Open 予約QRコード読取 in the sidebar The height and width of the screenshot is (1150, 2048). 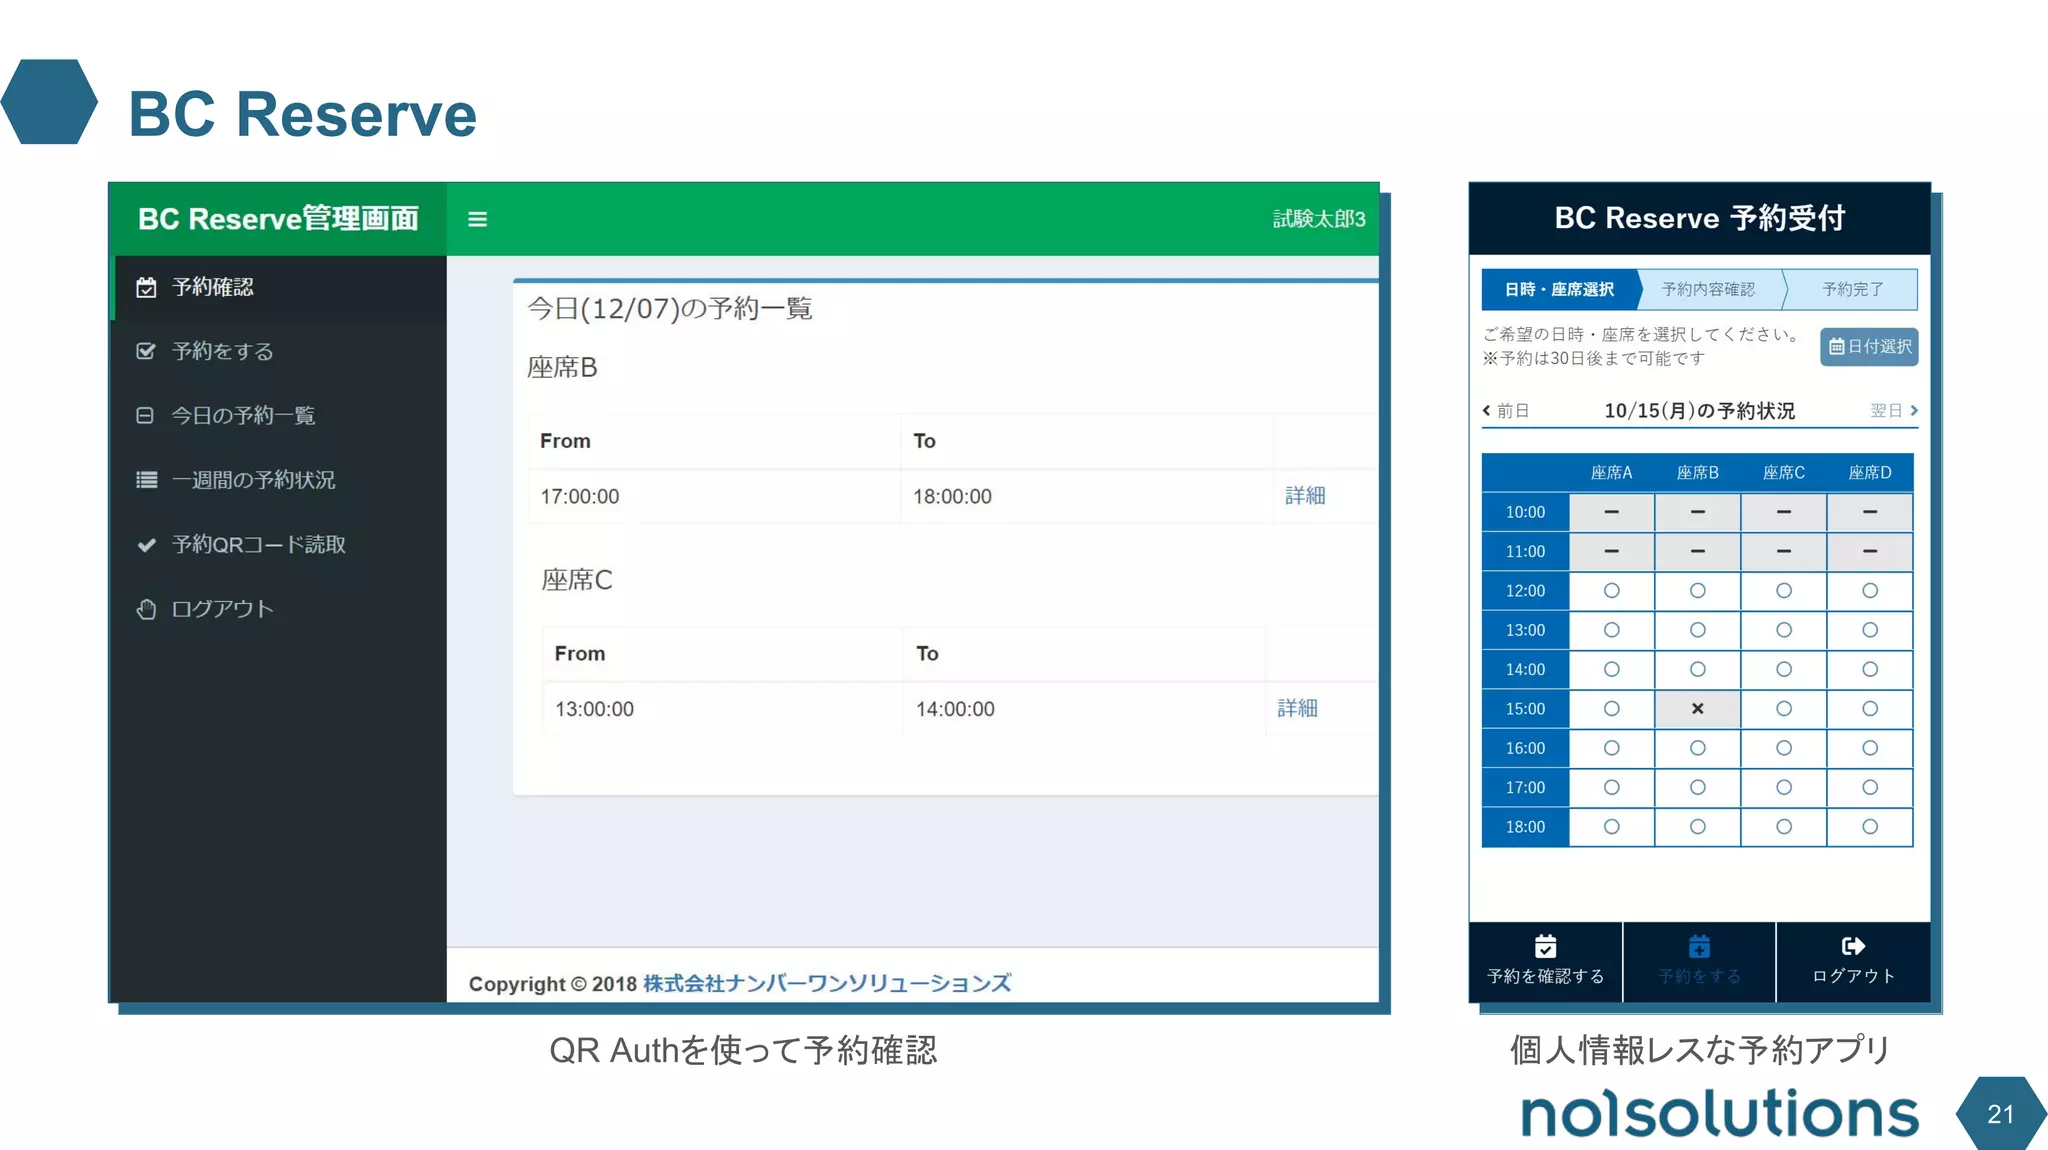(279, 544)
